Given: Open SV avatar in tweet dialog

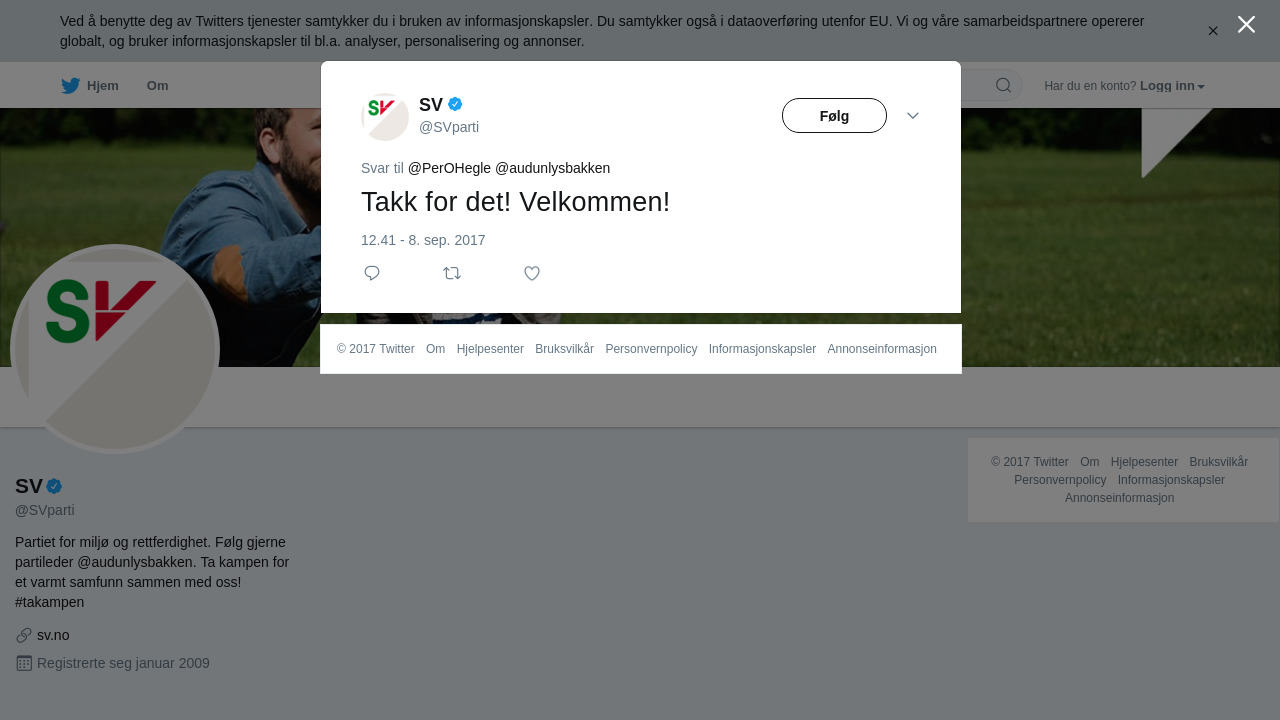Looking at the screenshot, I should click(385, 117).
